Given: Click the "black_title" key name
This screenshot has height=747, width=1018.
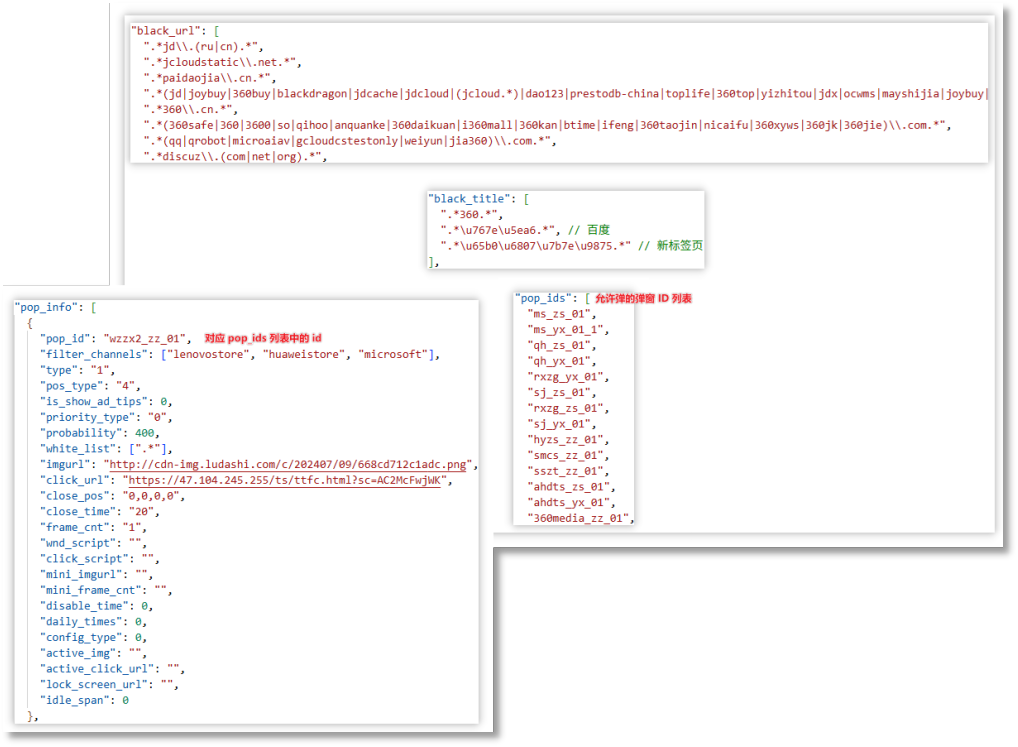Looking at the screenshot, I should [466, 198].
